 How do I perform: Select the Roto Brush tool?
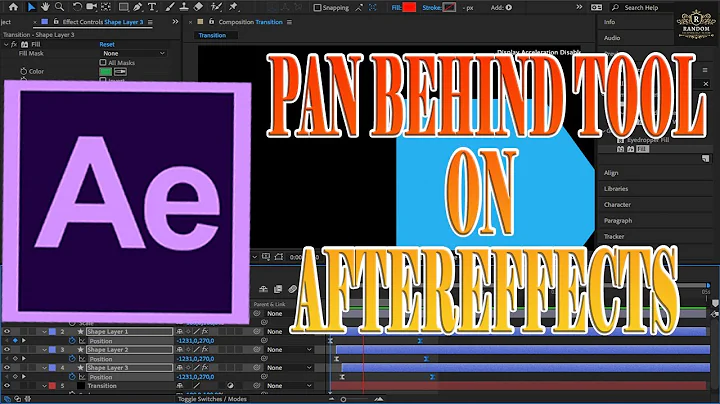point(217,7)
